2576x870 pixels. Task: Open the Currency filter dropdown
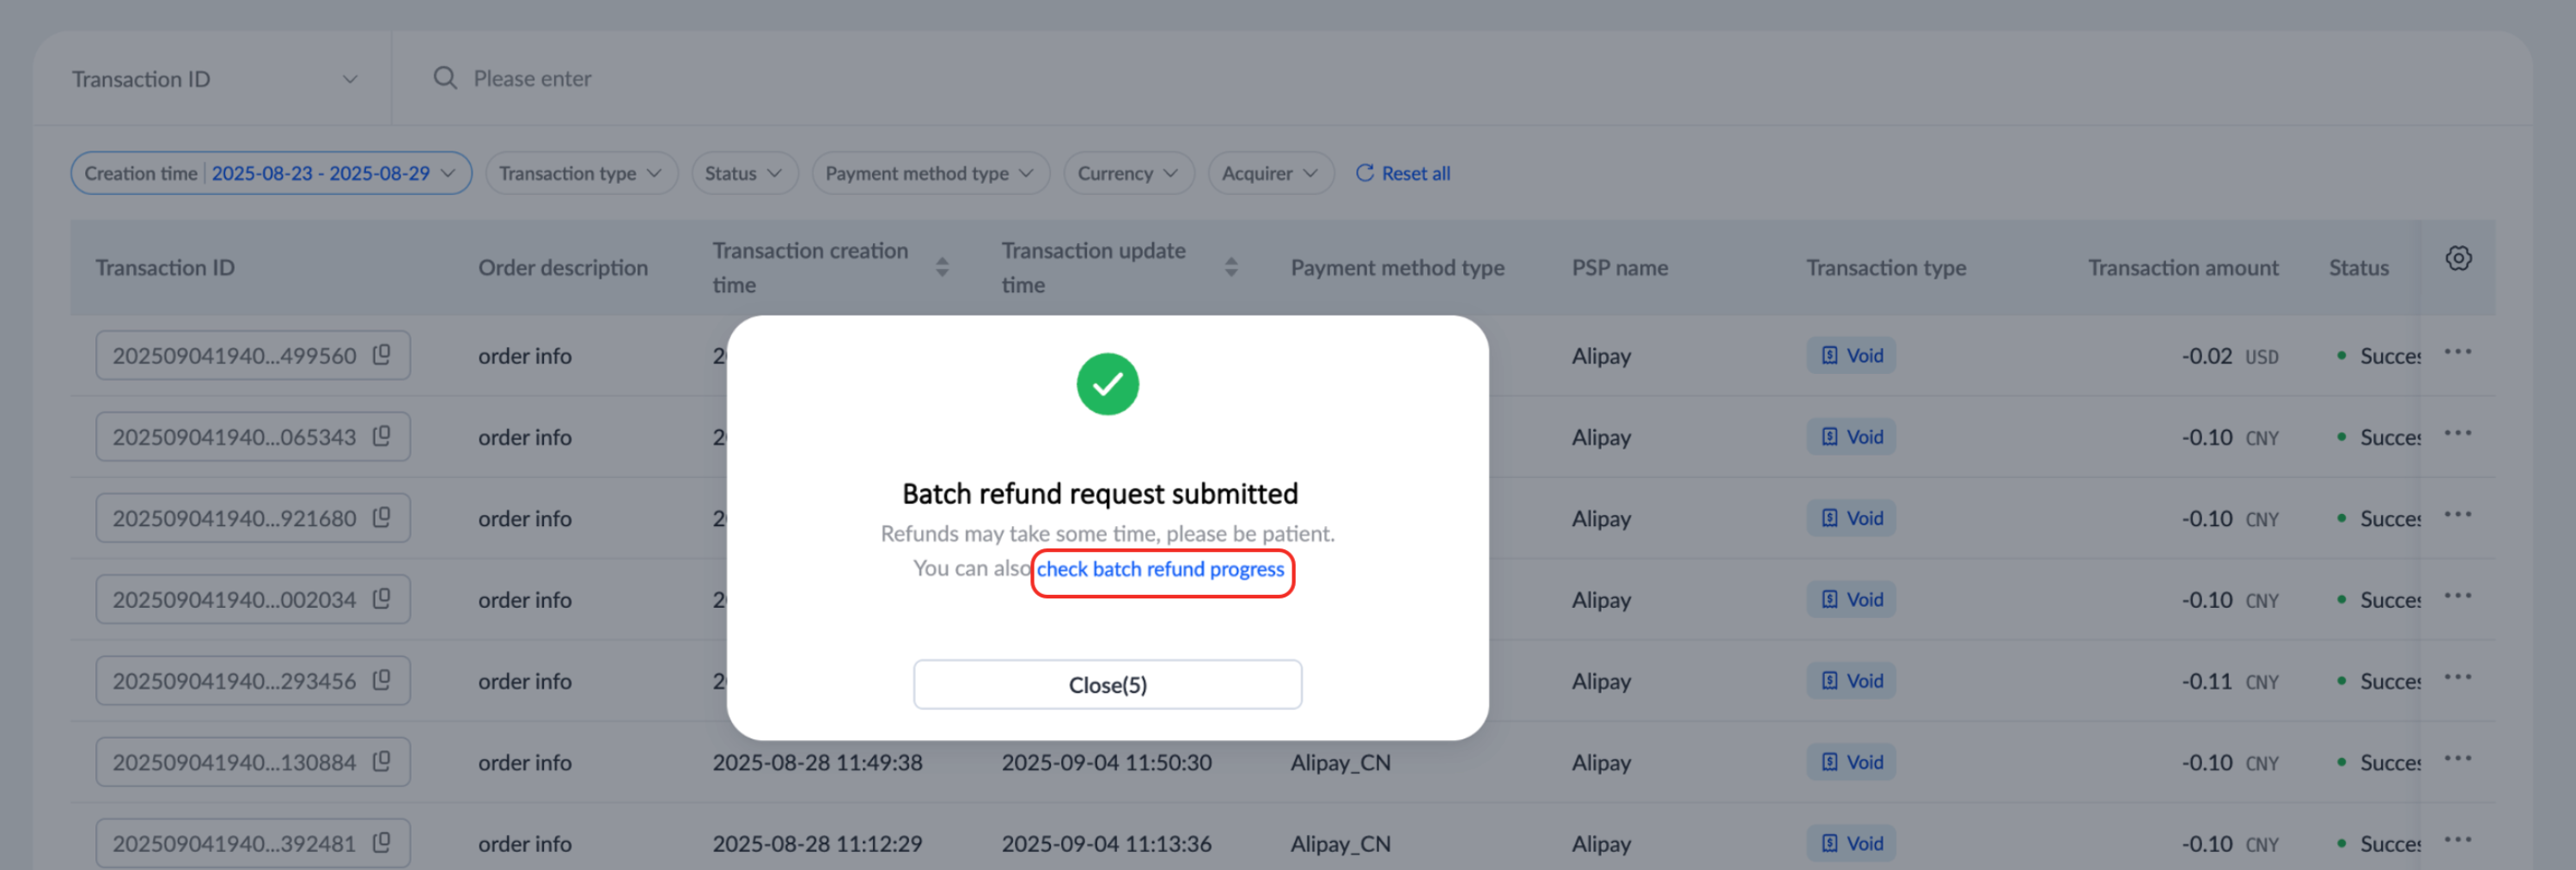tap(1127, 173)
